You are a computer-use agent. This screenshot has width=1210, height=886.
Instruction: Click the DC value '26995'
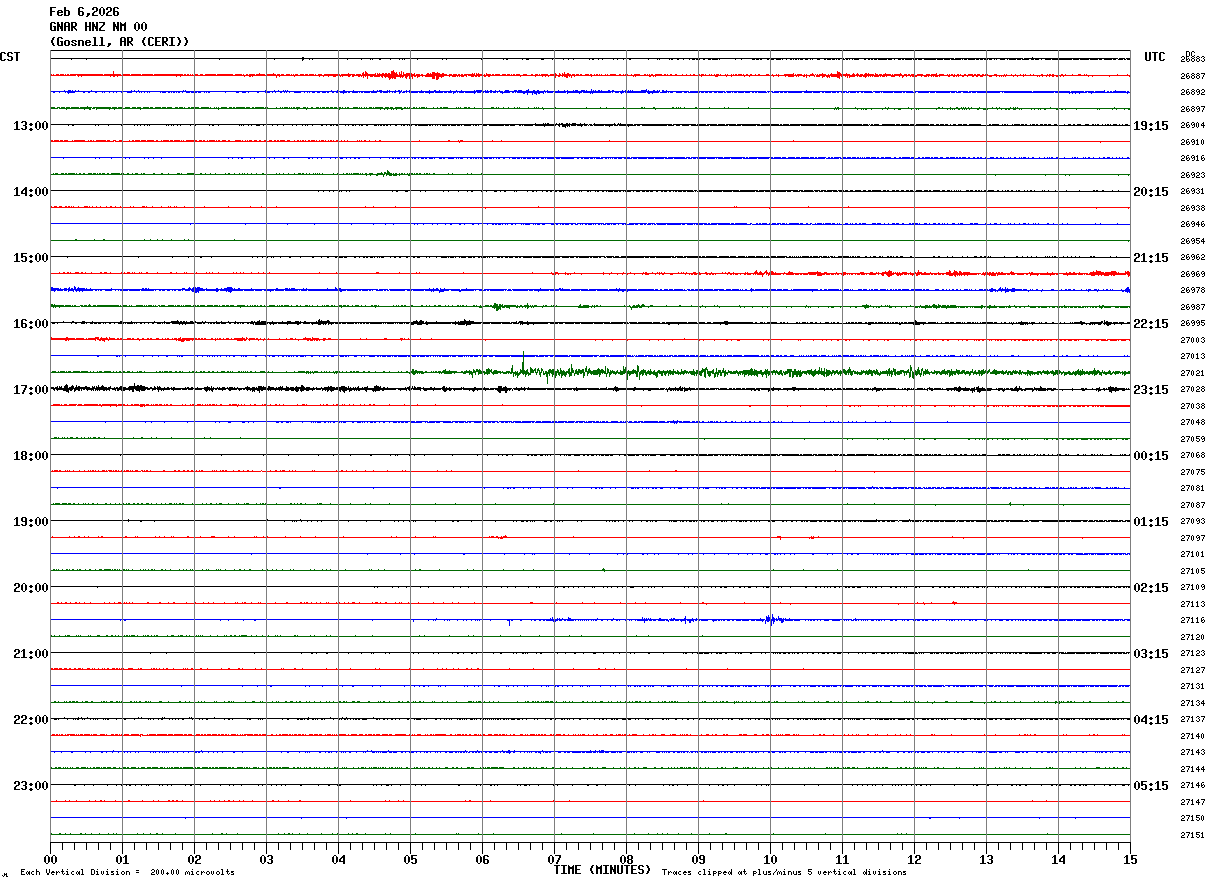click(x=1192, y=323)
